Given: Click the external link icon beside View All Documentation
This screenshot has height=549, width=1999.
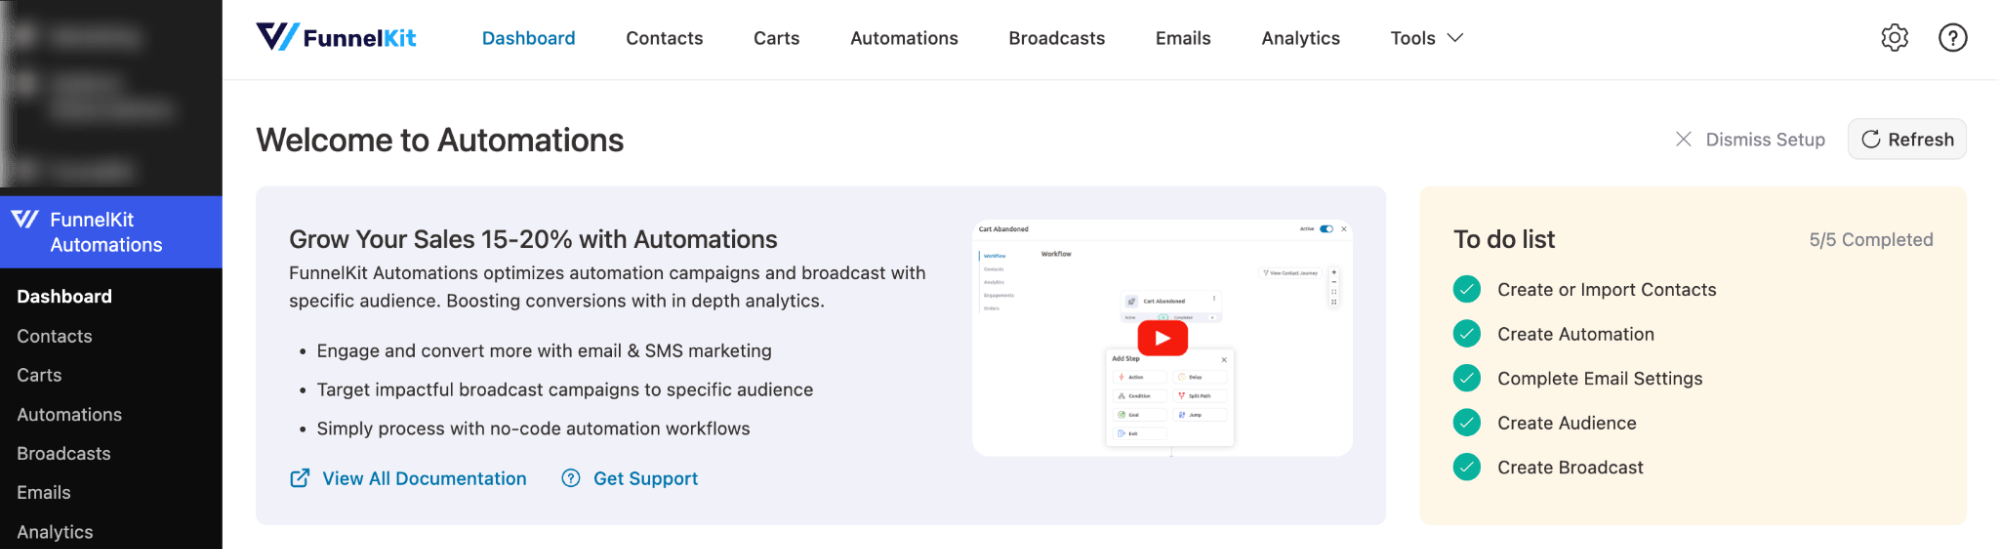Looking at the screenshot, I should (x=299, y=478).
